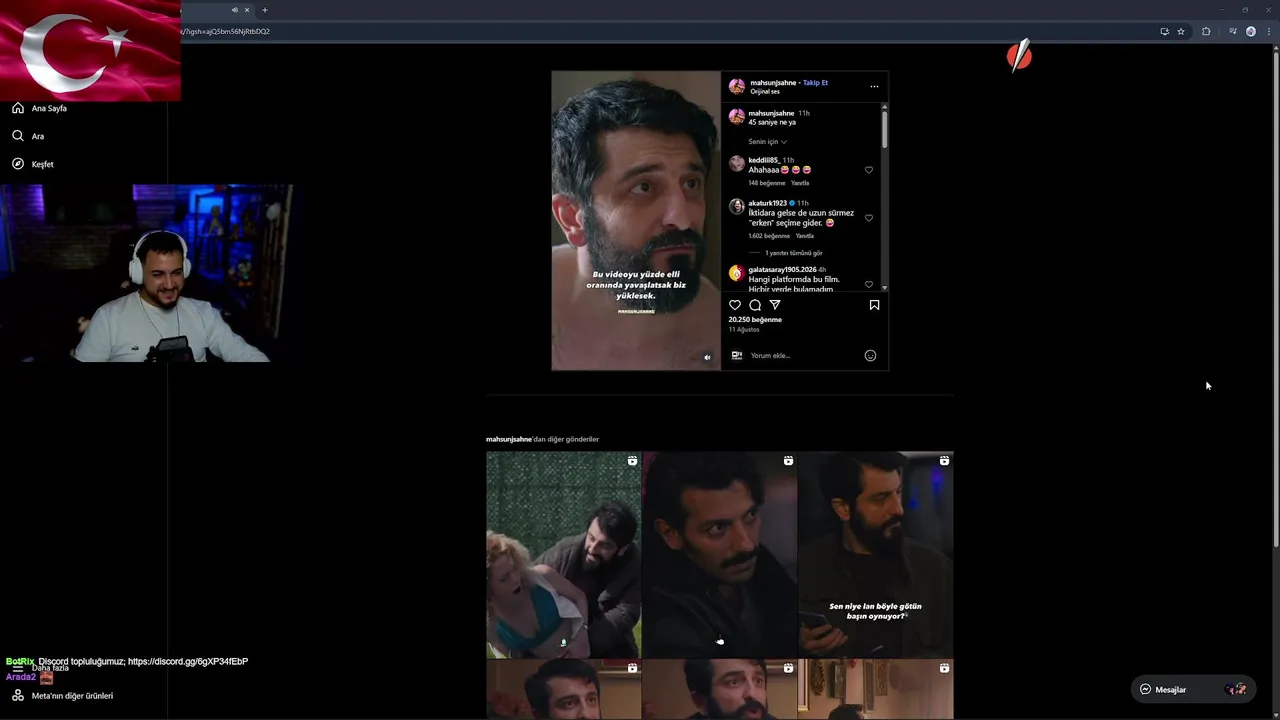The image size is (1280, 720).
Task: Open Meta'nın diğer ürünleri
Action: coord(62,696)
